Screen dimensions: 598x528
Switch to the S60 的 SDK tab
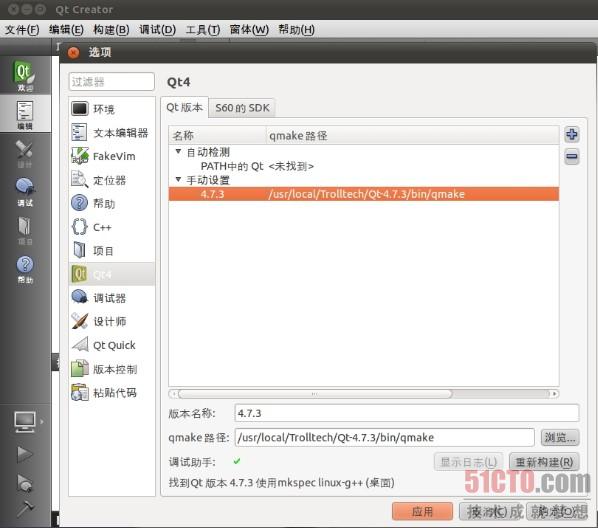242,108
